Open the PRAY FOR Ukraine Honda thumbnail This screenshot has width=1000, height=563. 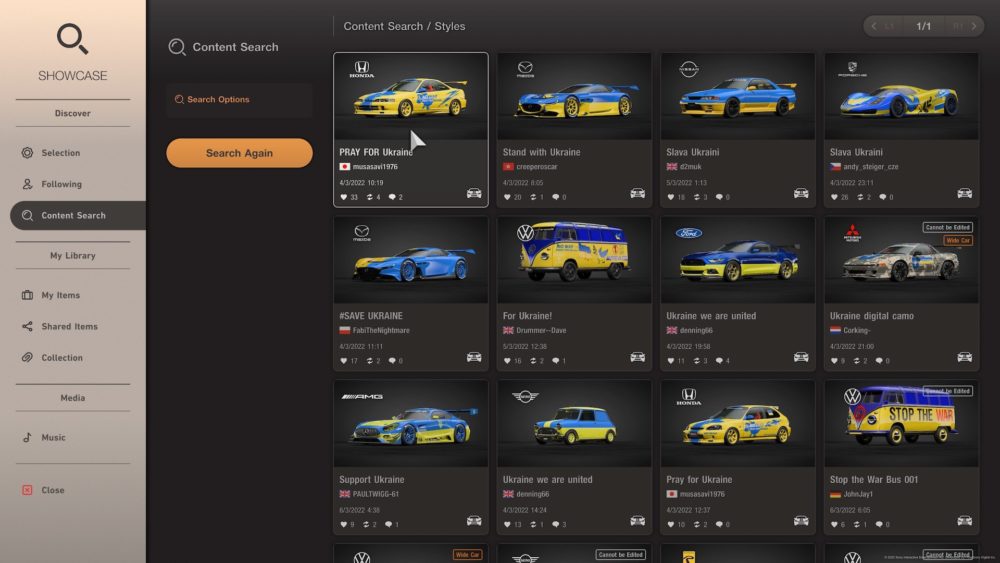[x=411, y=97]
